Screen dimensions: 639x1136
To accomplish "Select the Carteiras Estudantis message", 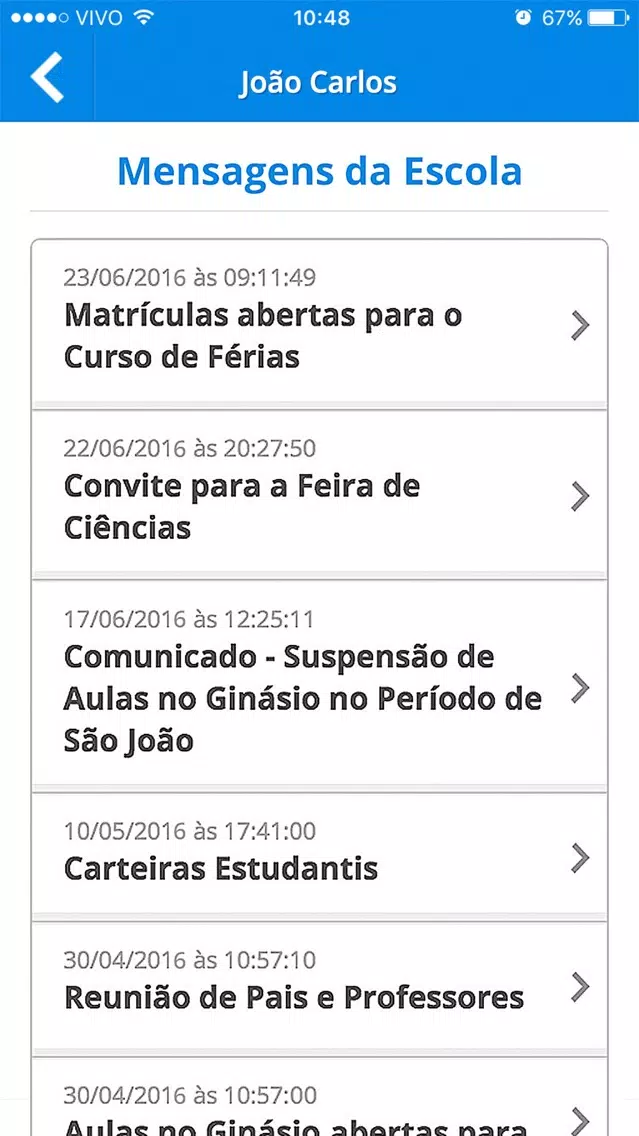I will pos(320,857).
